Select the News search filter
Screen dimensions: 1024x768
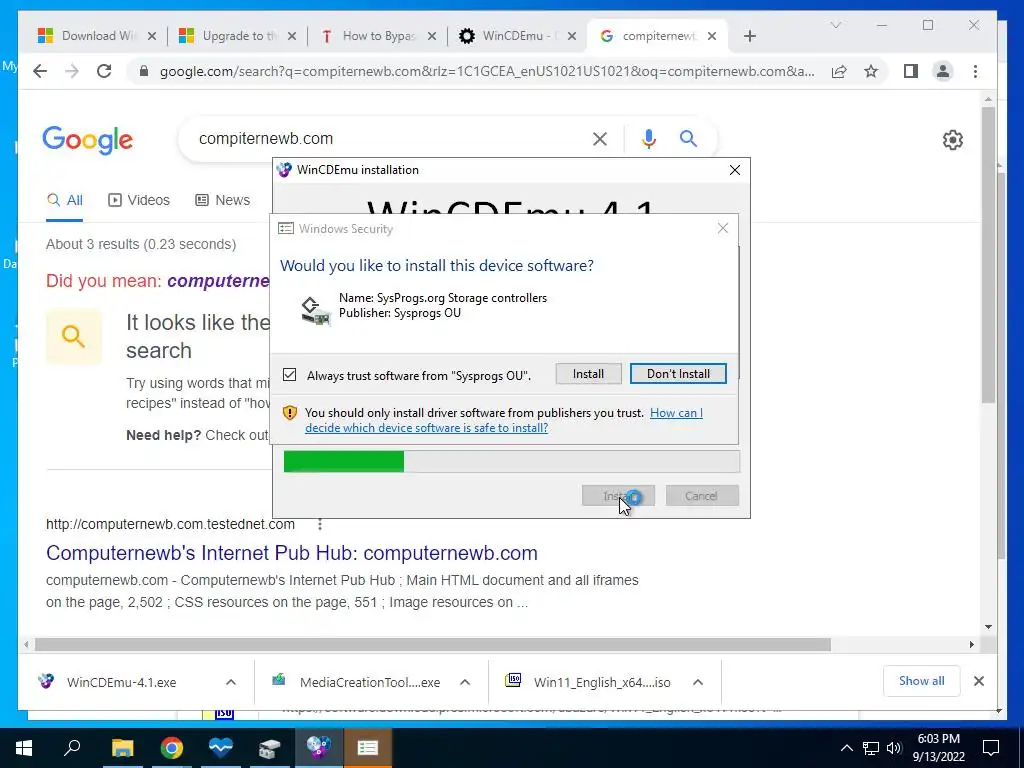(223, 200)
